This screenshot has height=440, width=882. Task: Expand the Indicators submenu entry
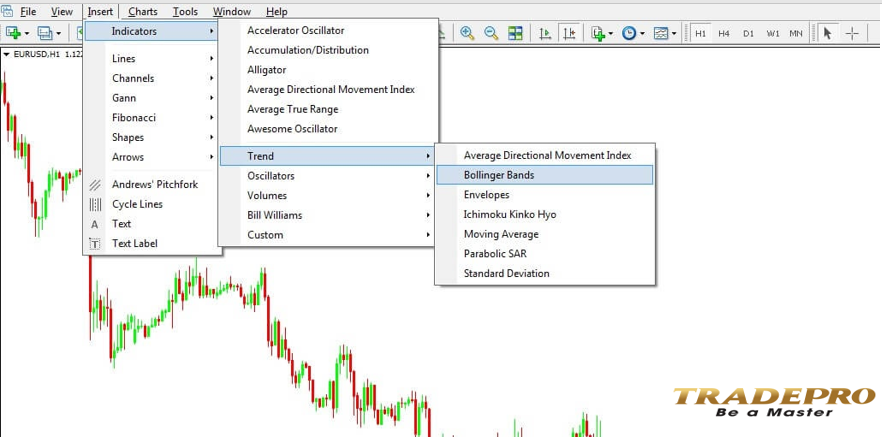(x=151, y=32)
